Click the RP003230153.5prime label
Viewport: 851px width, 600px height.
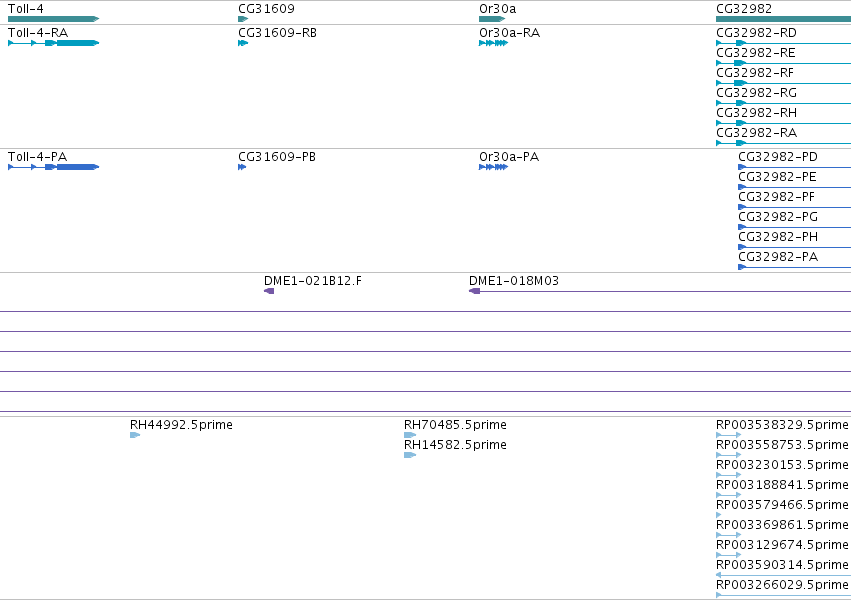tap(782, 465)
